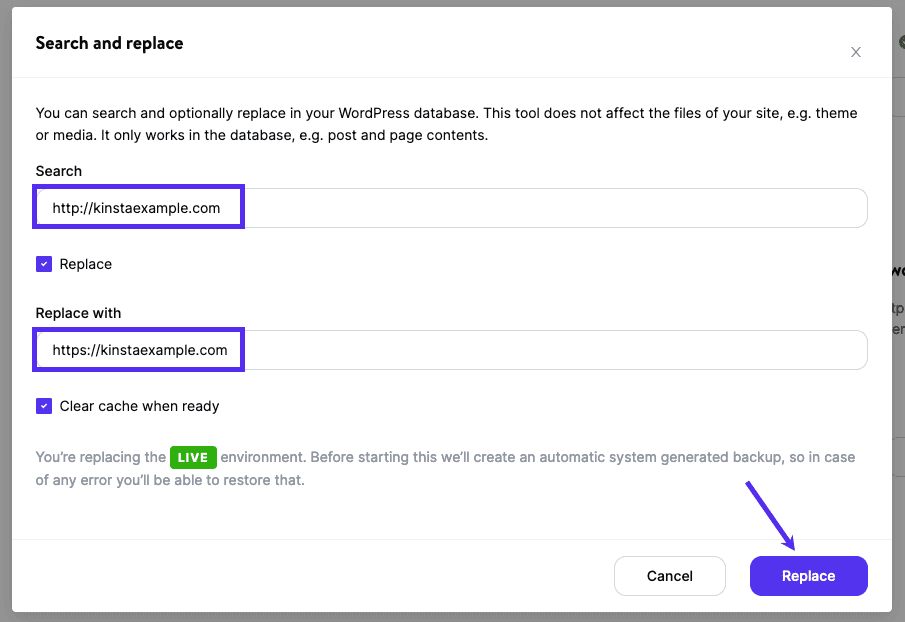
Task: Click the Search field label
Action: (x=59, y=171)
